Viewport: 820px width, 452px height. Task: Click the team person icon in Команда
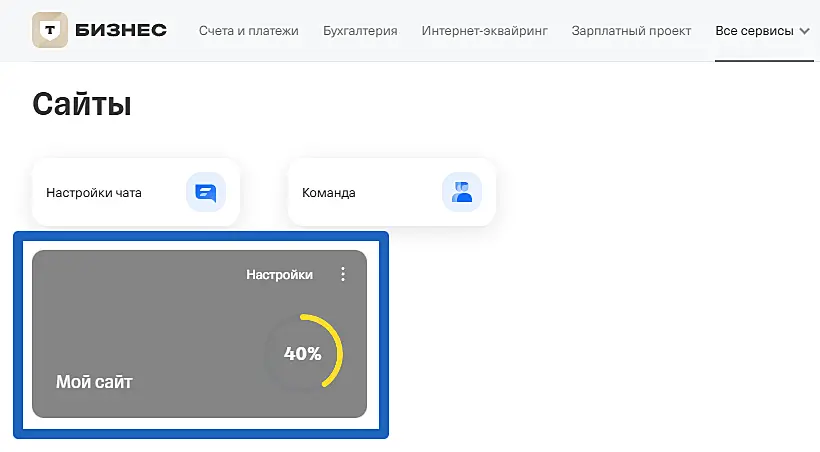pos(462,192)
